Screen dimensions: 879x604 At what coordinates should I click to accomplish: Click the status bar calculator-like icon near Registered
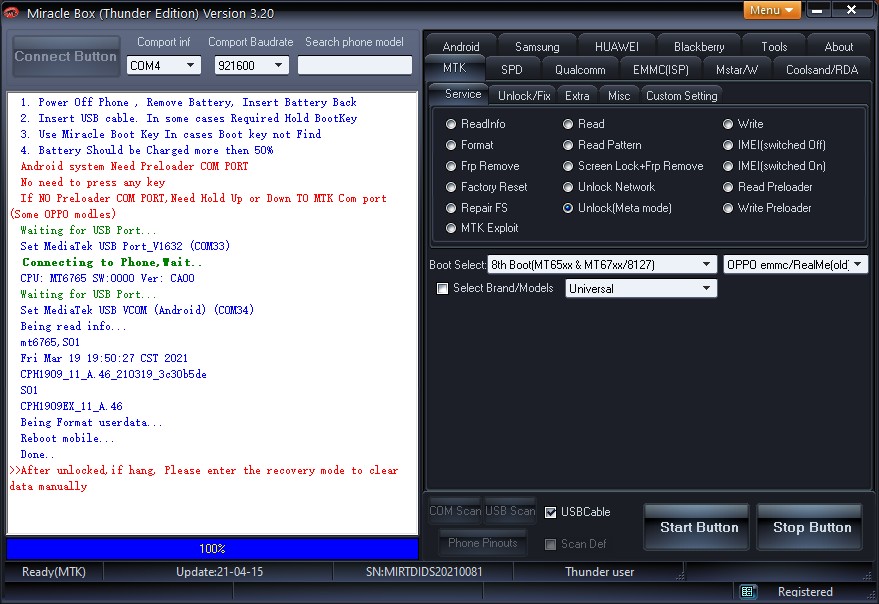tap(747, 591)
